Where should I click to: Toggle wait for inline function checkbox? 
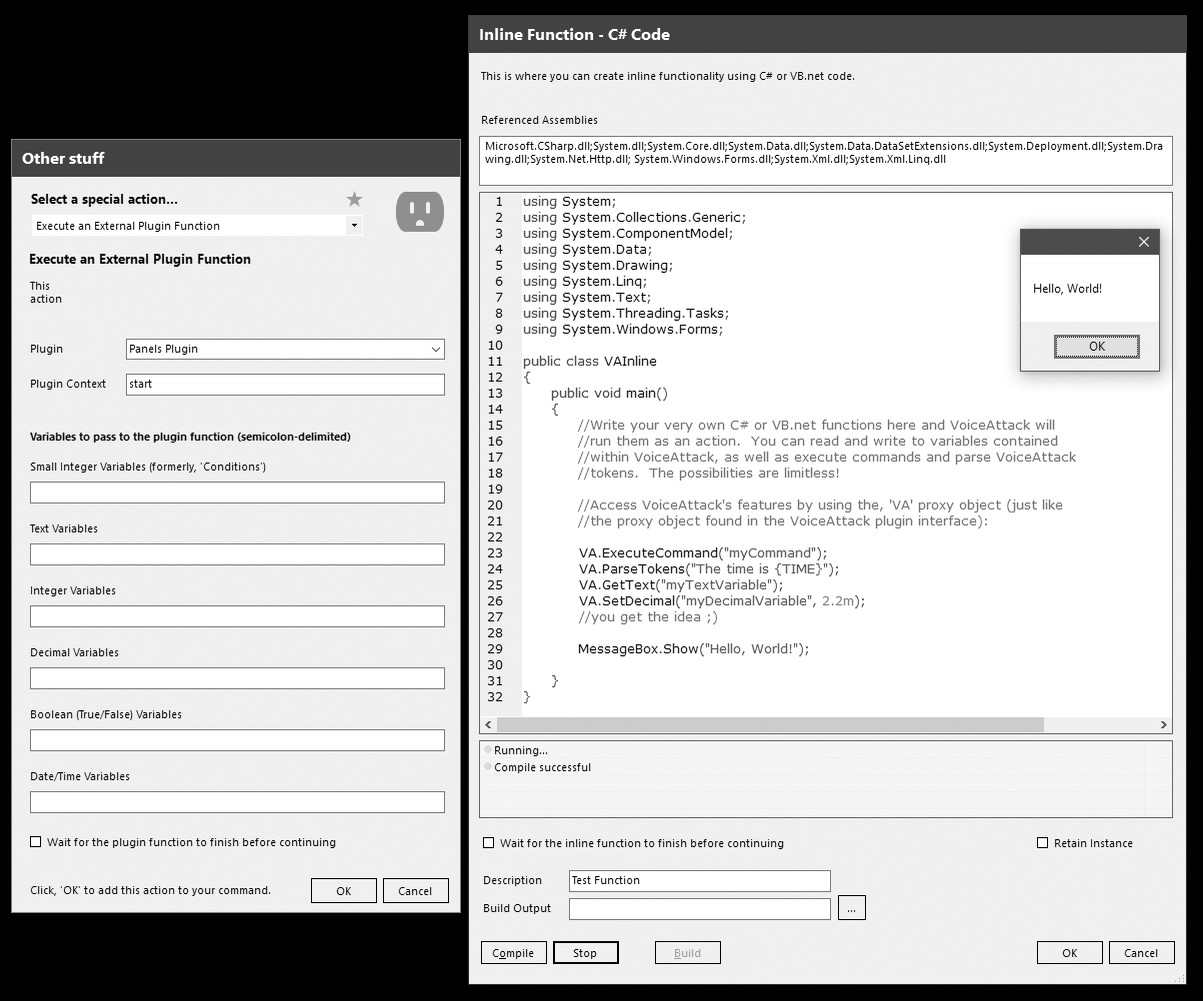488,843
